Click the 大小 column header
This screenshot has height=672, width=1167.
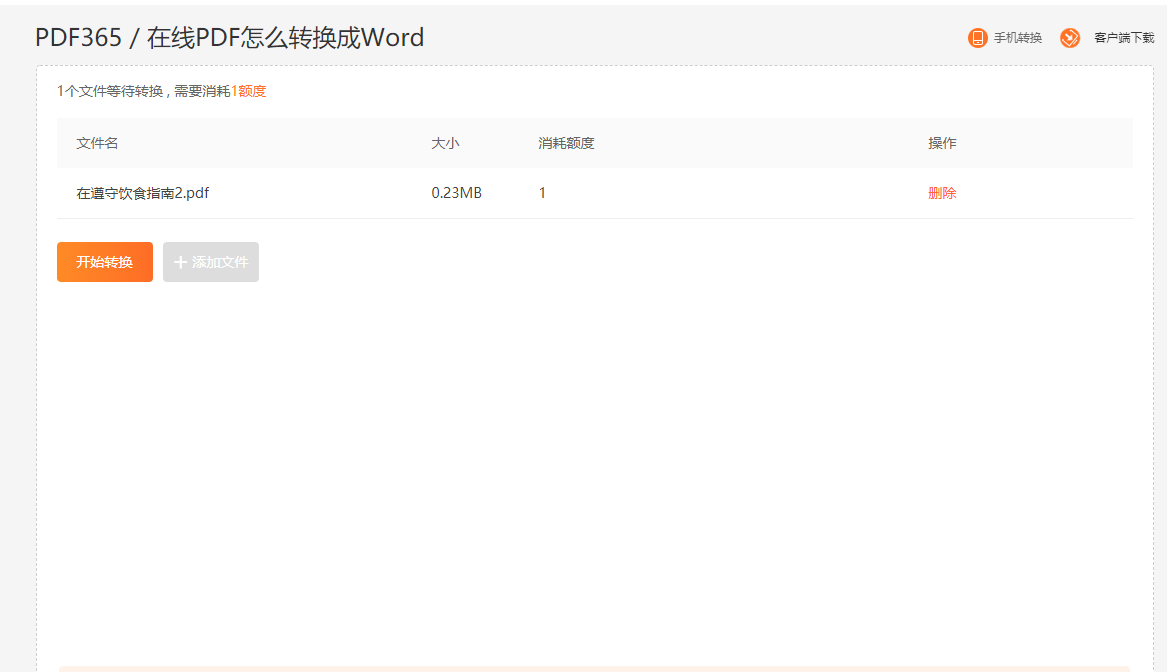pyautogui.click(x=445, y=143)
